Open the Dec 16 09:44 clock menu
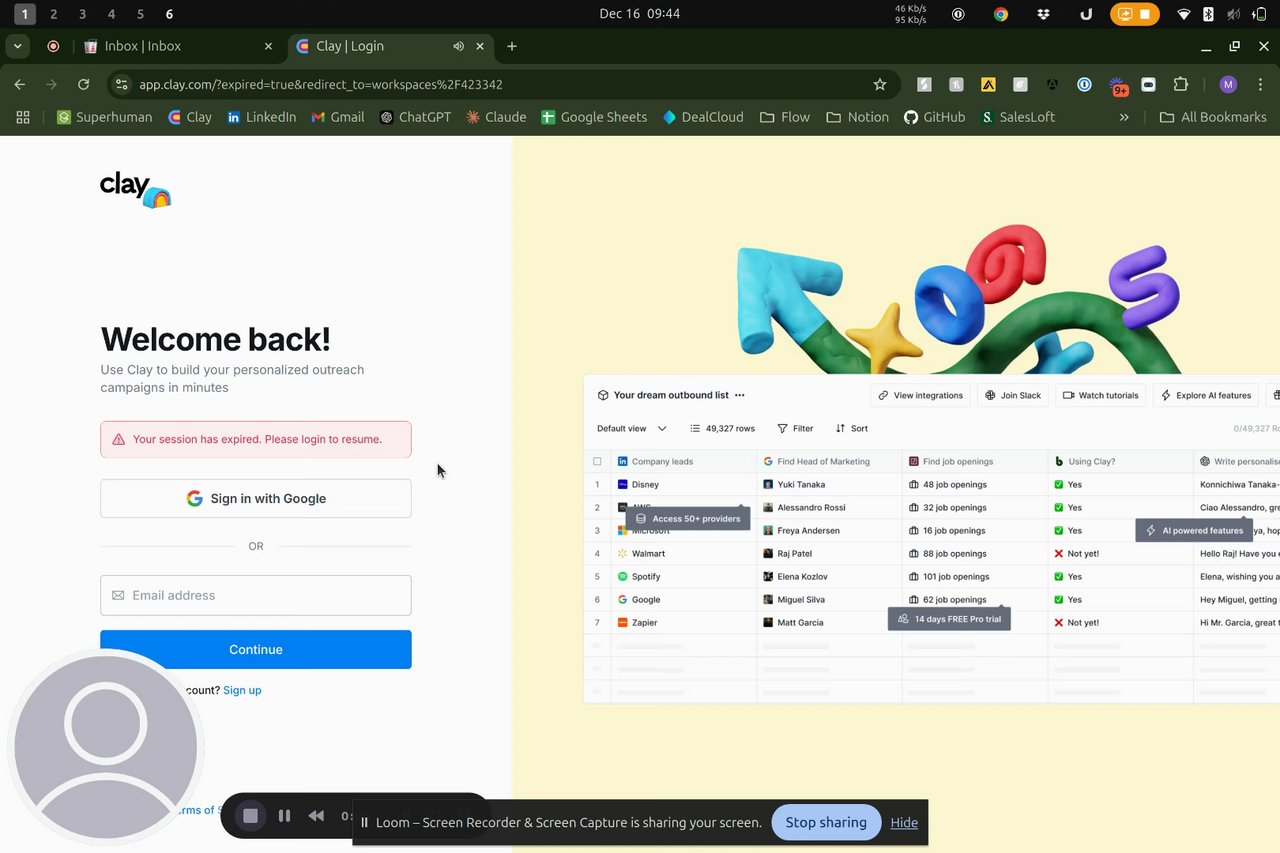1280x853 pixels. [640, 14]
